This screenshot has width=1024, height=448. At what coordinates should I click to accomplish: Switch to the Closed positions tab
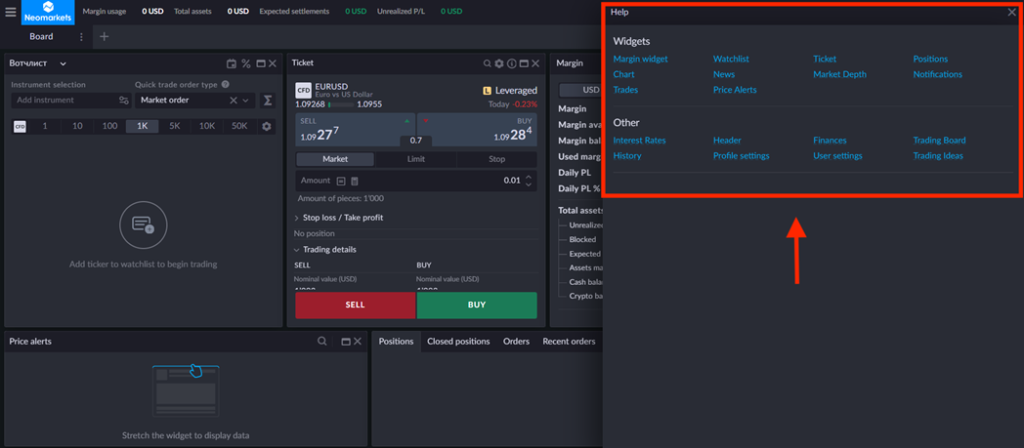pos(458,341)
